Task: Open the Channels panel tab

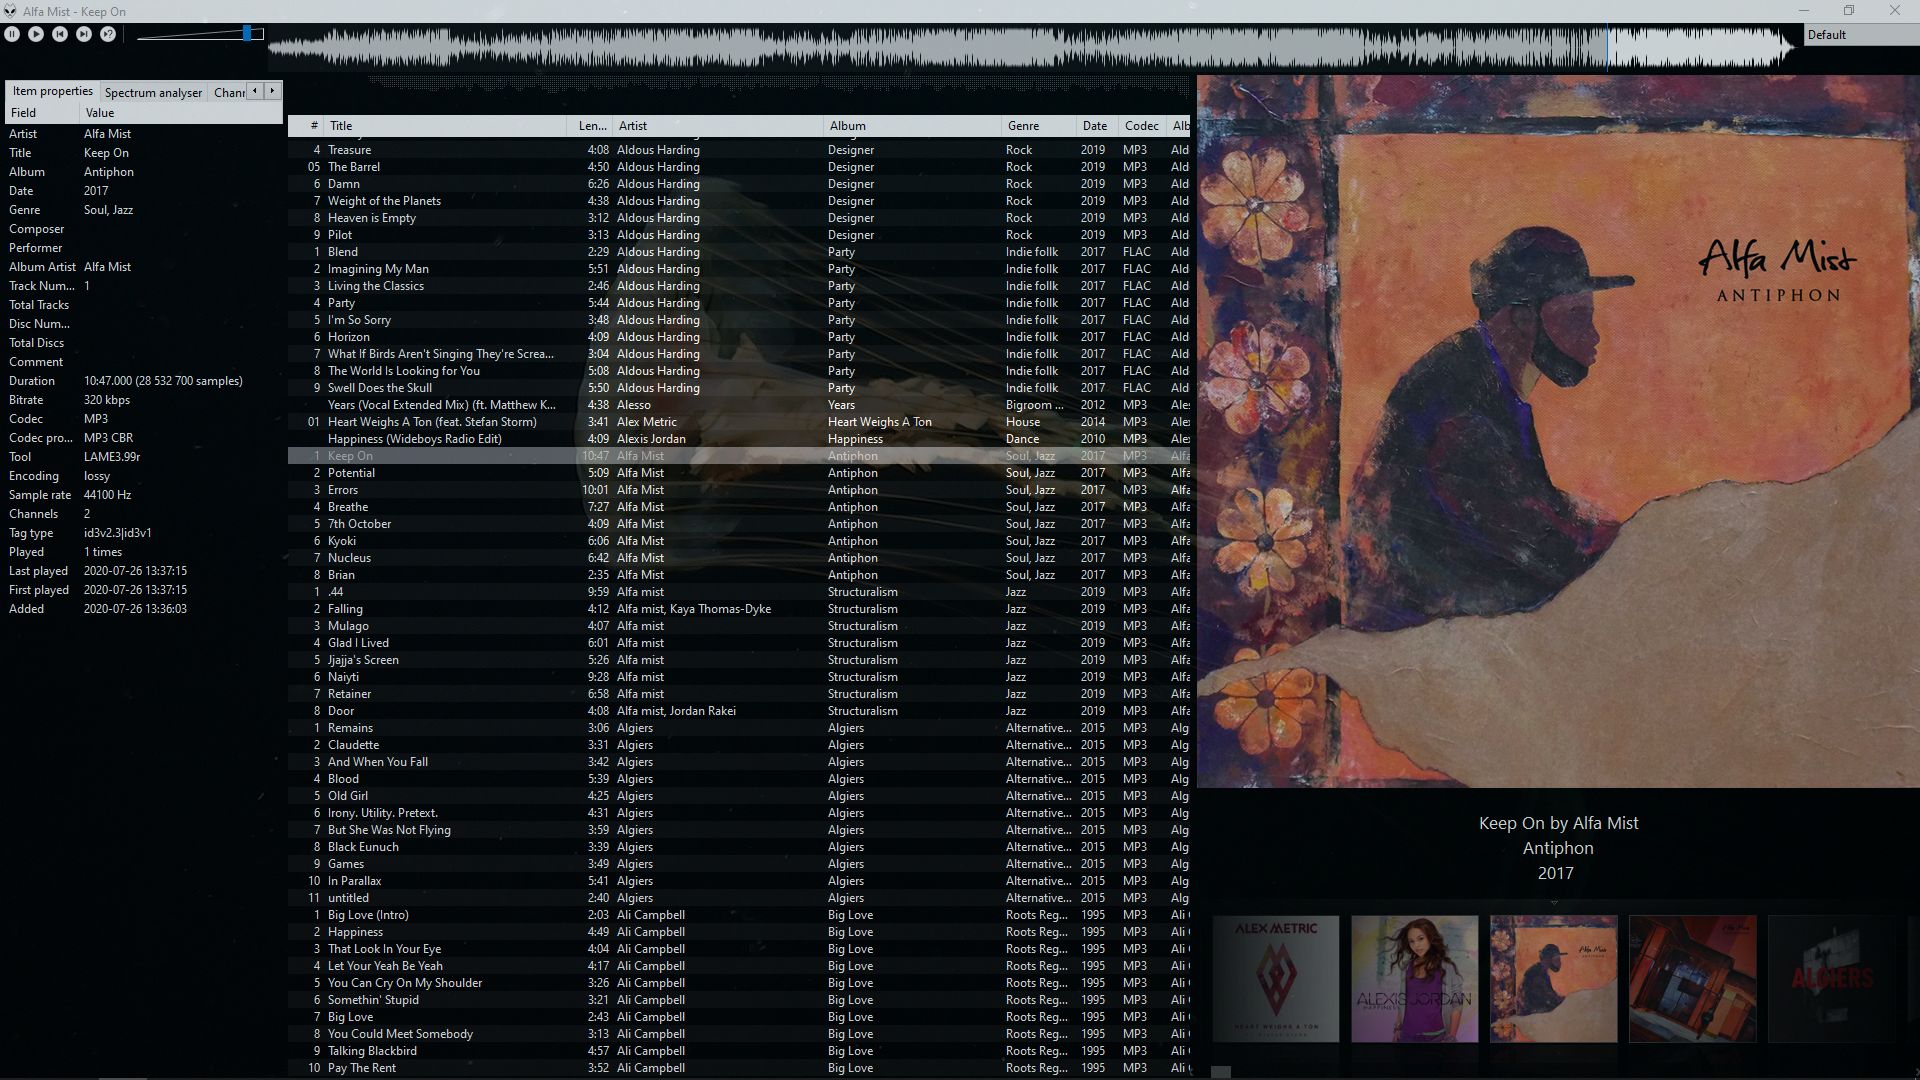Action: pyautogui.click(x=229, y=92)
